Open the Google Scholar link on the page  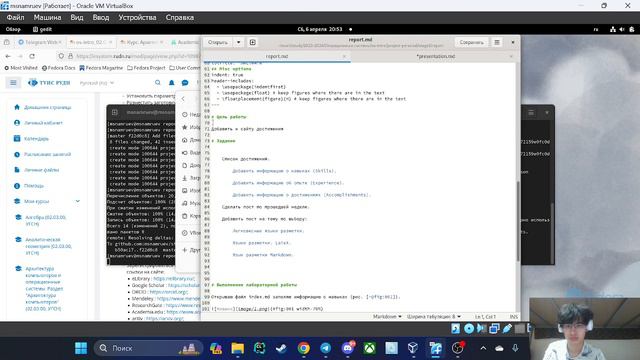184,285
